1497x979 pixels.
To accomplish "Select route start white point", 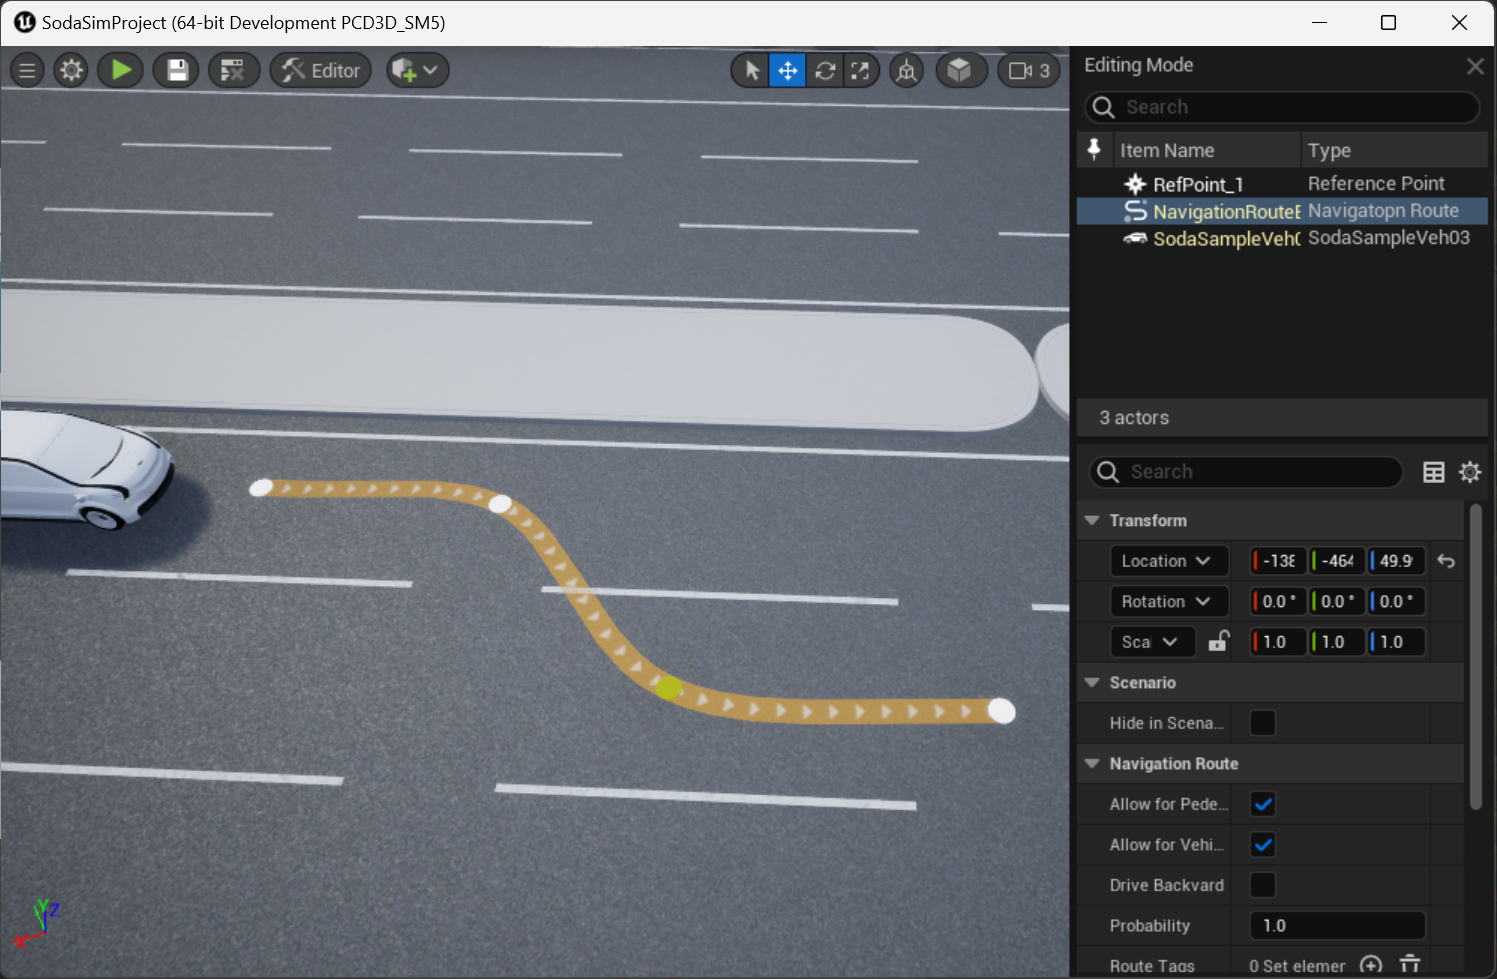I will tap(261, 488).
